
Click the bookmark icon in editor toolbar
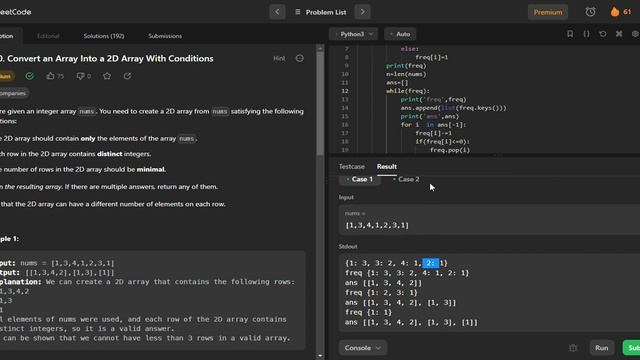(570, 34)
